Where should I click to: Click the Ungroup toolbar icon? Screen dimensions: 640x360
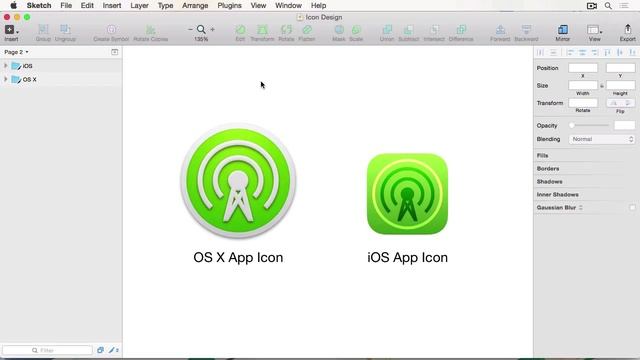[65, 29]
